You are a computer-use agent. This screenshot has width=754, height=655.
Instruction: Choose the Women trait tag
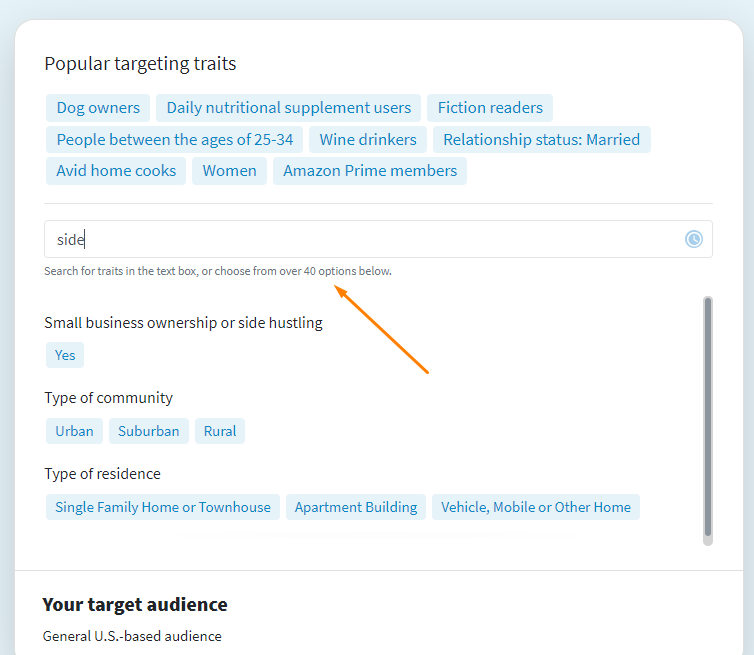(x=229, y=171)
